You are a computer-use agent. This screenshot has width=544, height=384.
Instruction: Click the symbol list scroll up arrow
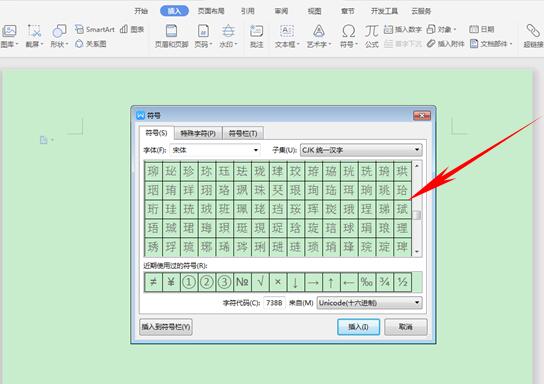(x=417, y=166)
